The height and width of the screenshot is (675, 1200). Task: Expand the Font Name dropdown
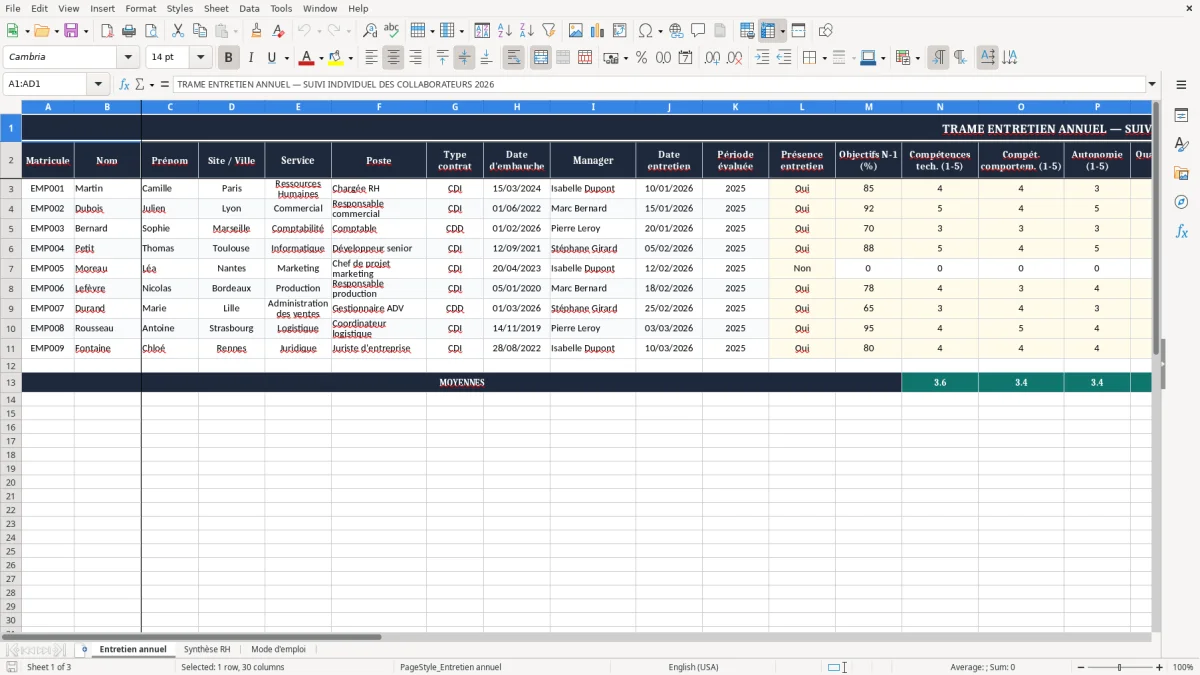point(128,58)
